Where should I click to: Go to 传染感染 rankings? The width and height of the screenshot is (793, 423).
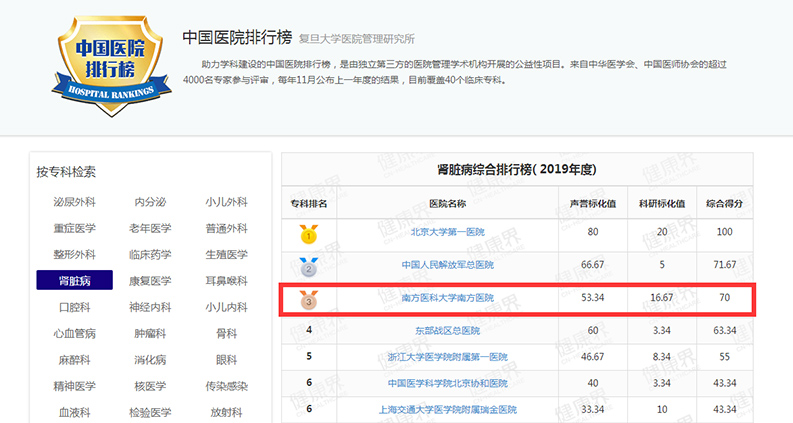(227, 386)
